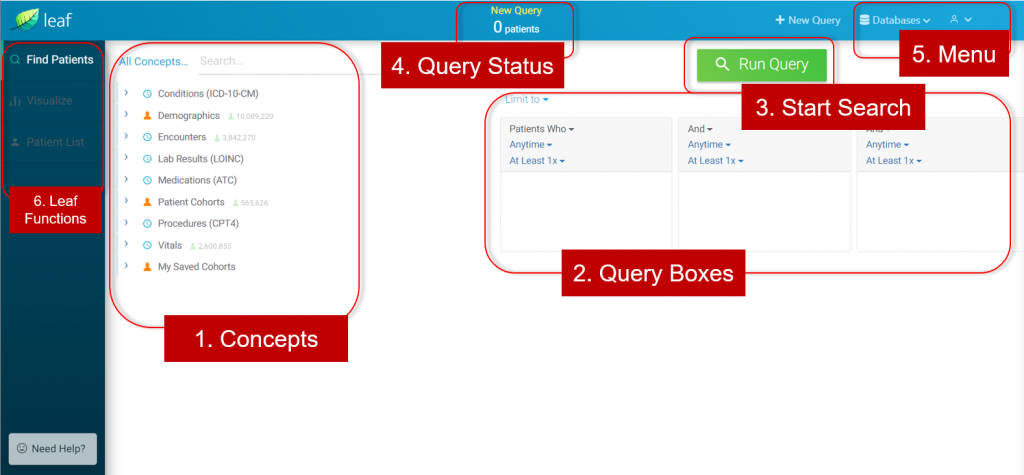Click the user profile icon in header
This screenshot has height=475, width=1024.
[x=954, y=19]
